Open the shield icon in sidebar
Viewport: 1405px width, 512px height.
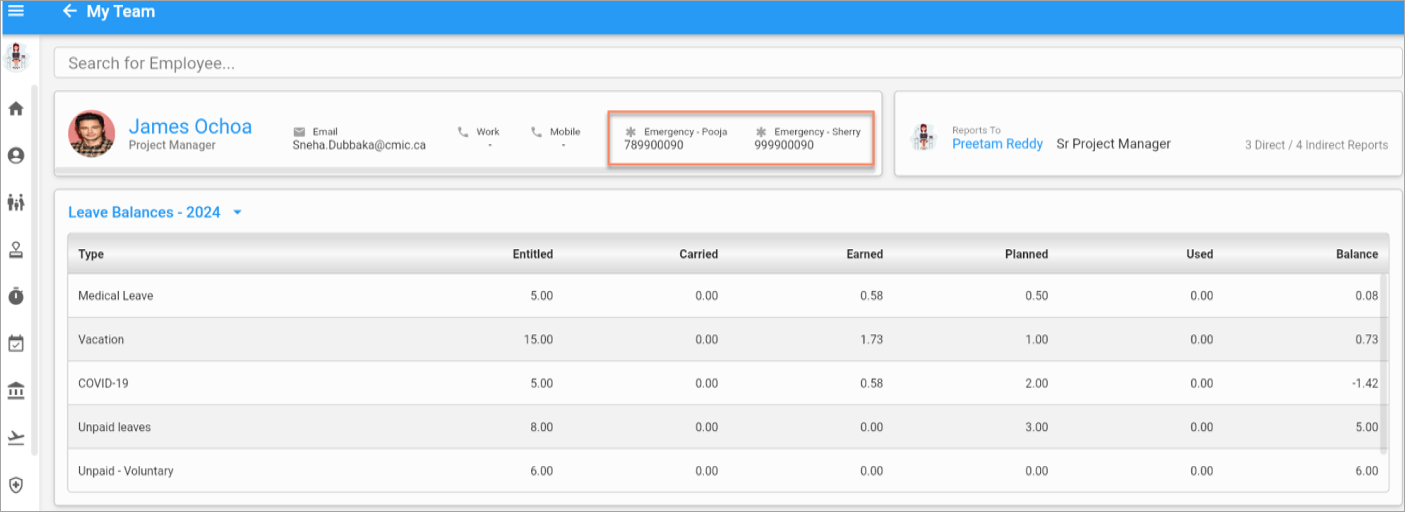pyautogui.click(x=16, y=484)
